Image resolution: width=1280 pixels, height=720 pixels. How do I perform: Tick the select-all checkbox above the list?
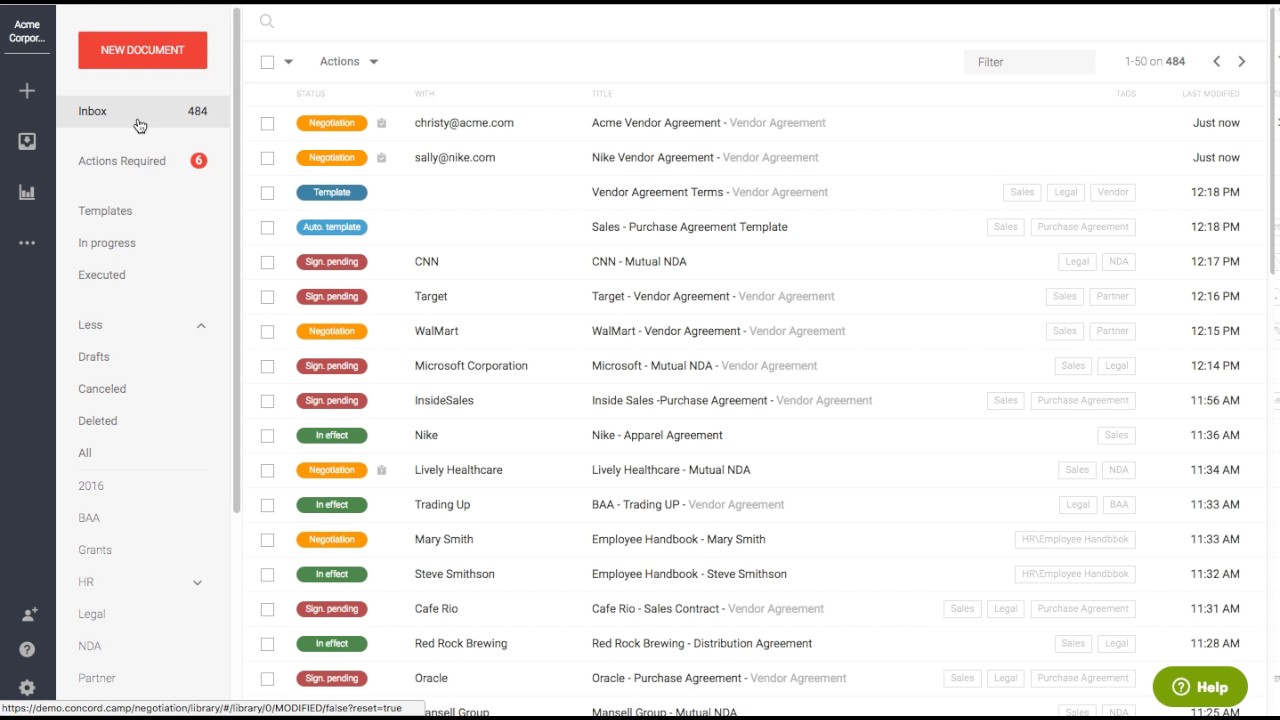click(267, 61)
